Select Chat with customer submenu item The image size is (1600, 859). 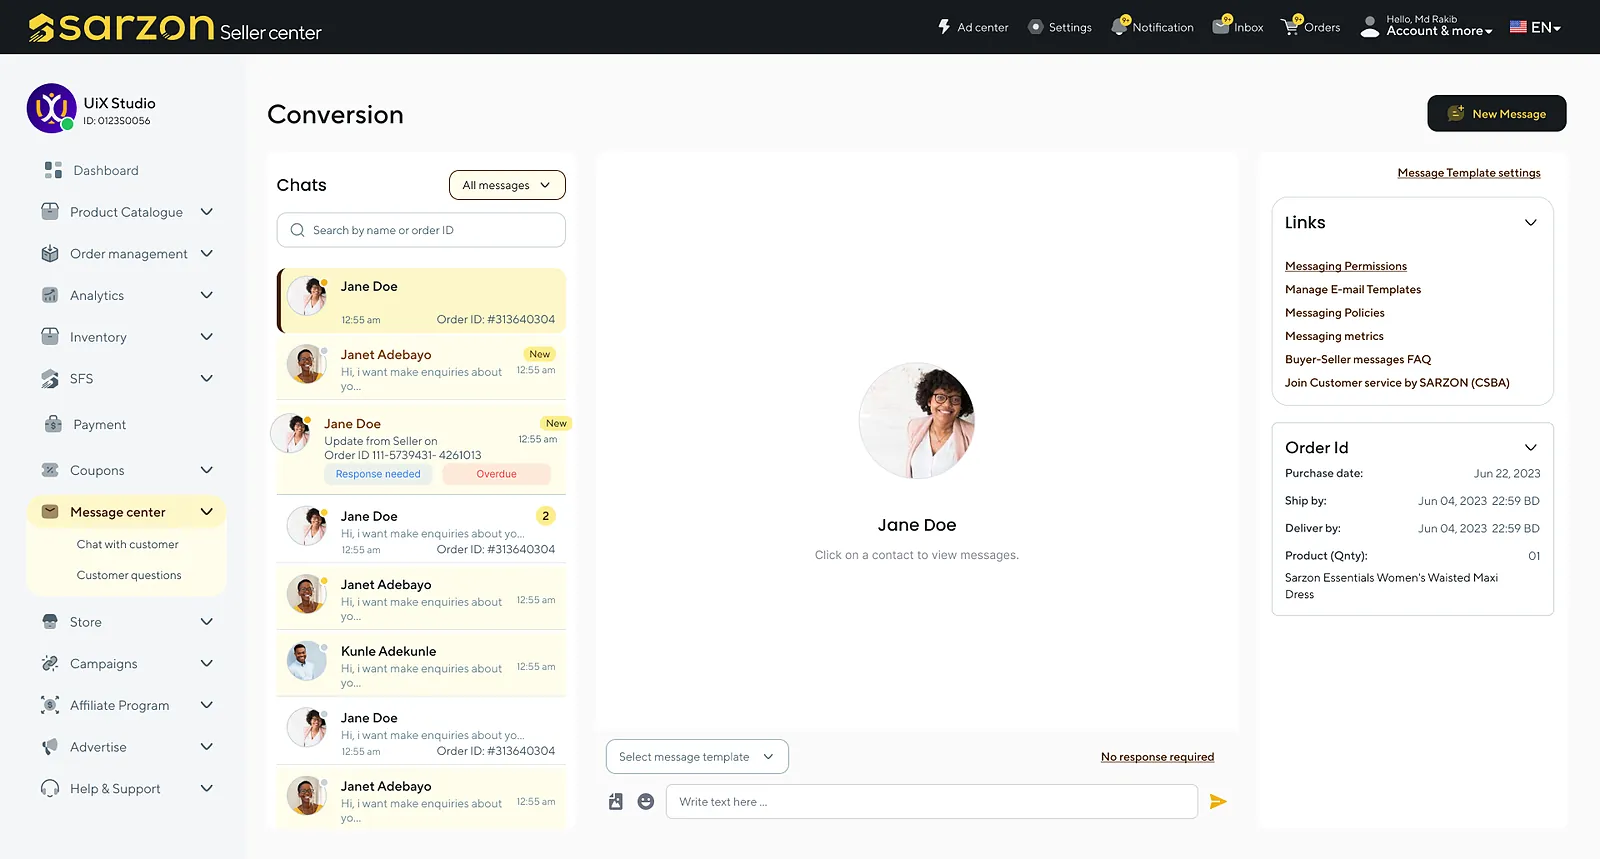(128, 544)
